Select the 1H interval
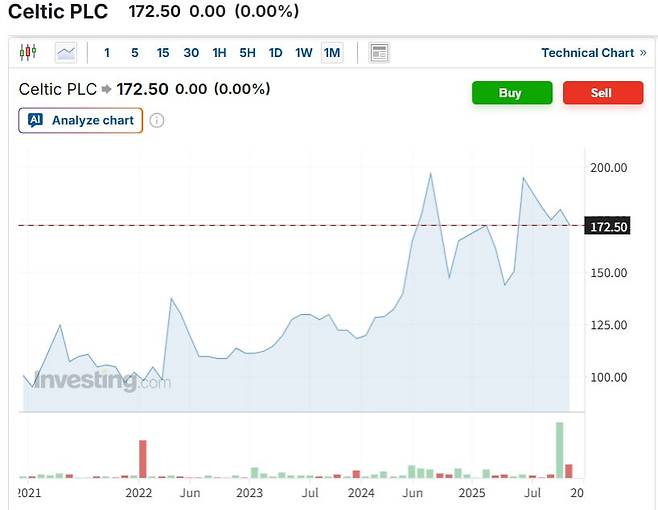The width and height of the screenshot is (658, 510). 219,53
